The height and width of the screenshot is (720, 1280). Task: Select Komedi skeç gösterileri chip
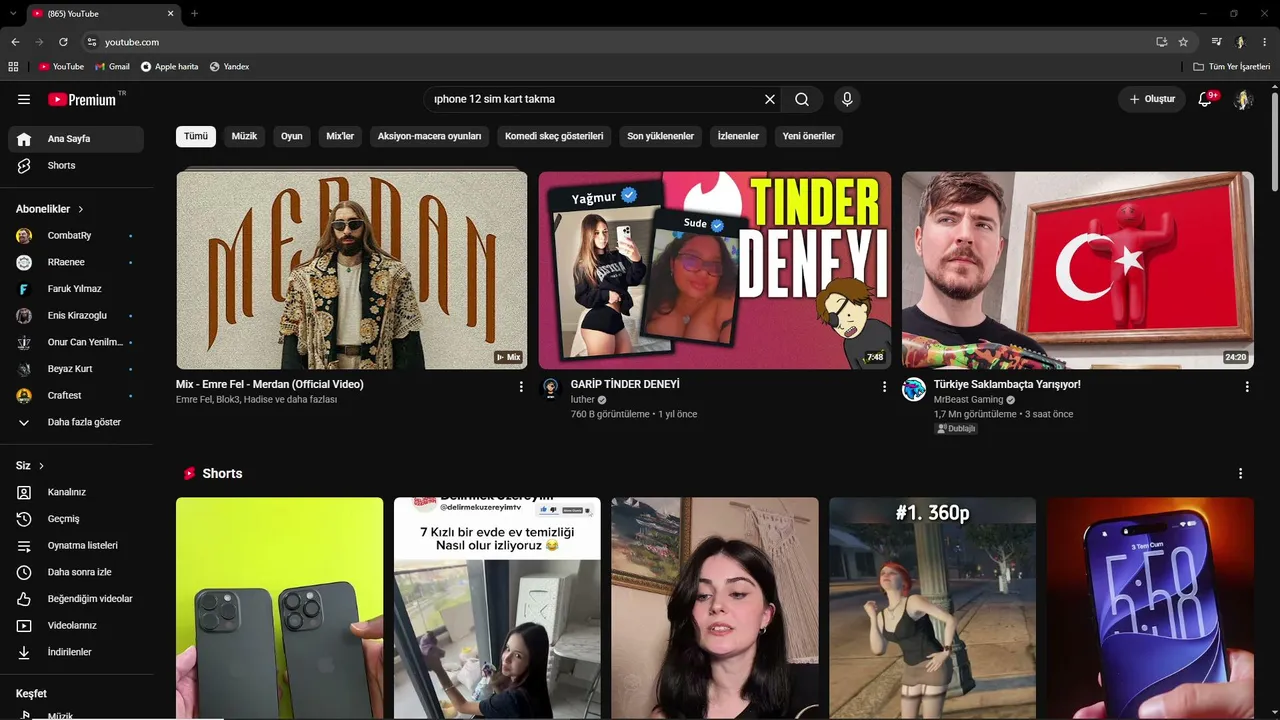[x=554, y=136]
